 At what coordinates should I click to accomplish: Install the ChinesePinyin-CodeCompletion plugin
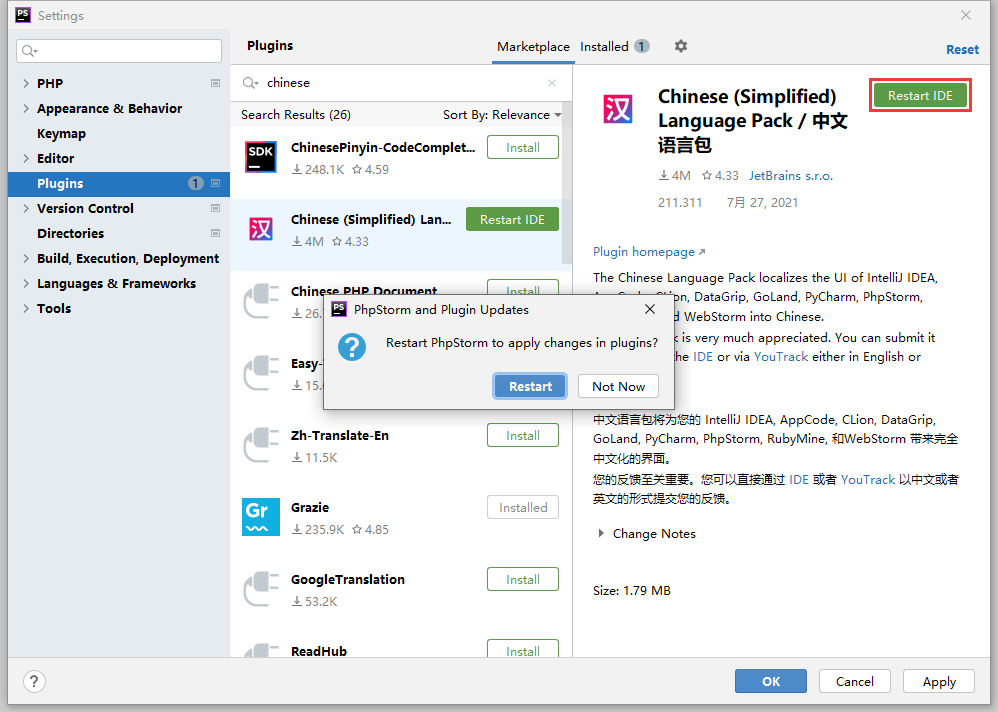point(523,148)
